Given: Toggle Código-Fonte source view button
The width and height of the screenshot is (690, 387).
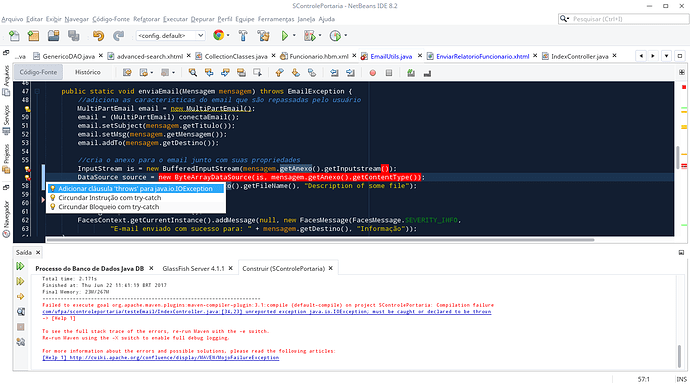Looking at the screenshot, I should [38, 72].
